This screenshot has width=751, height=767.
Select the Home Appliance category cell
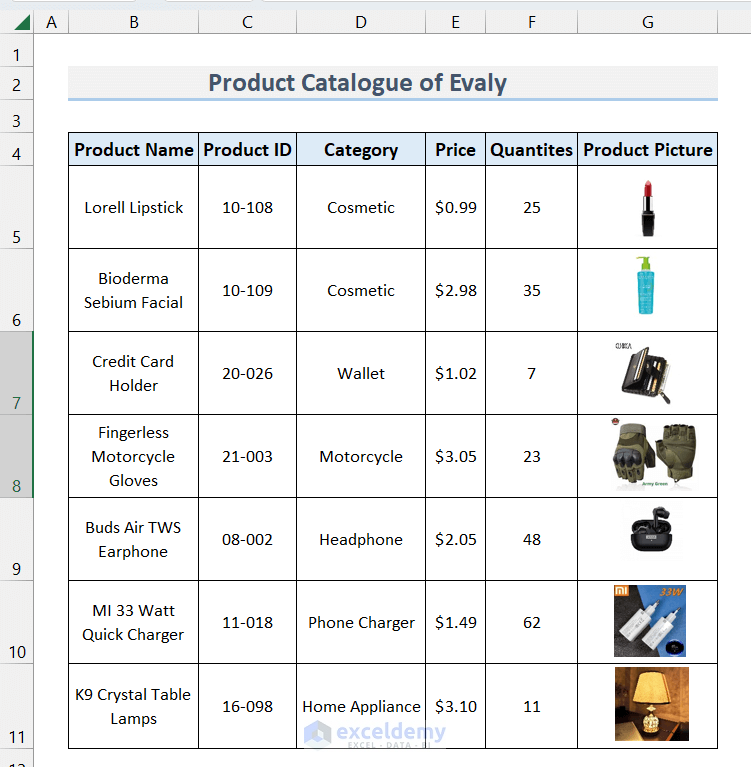(x=361, y=706)
